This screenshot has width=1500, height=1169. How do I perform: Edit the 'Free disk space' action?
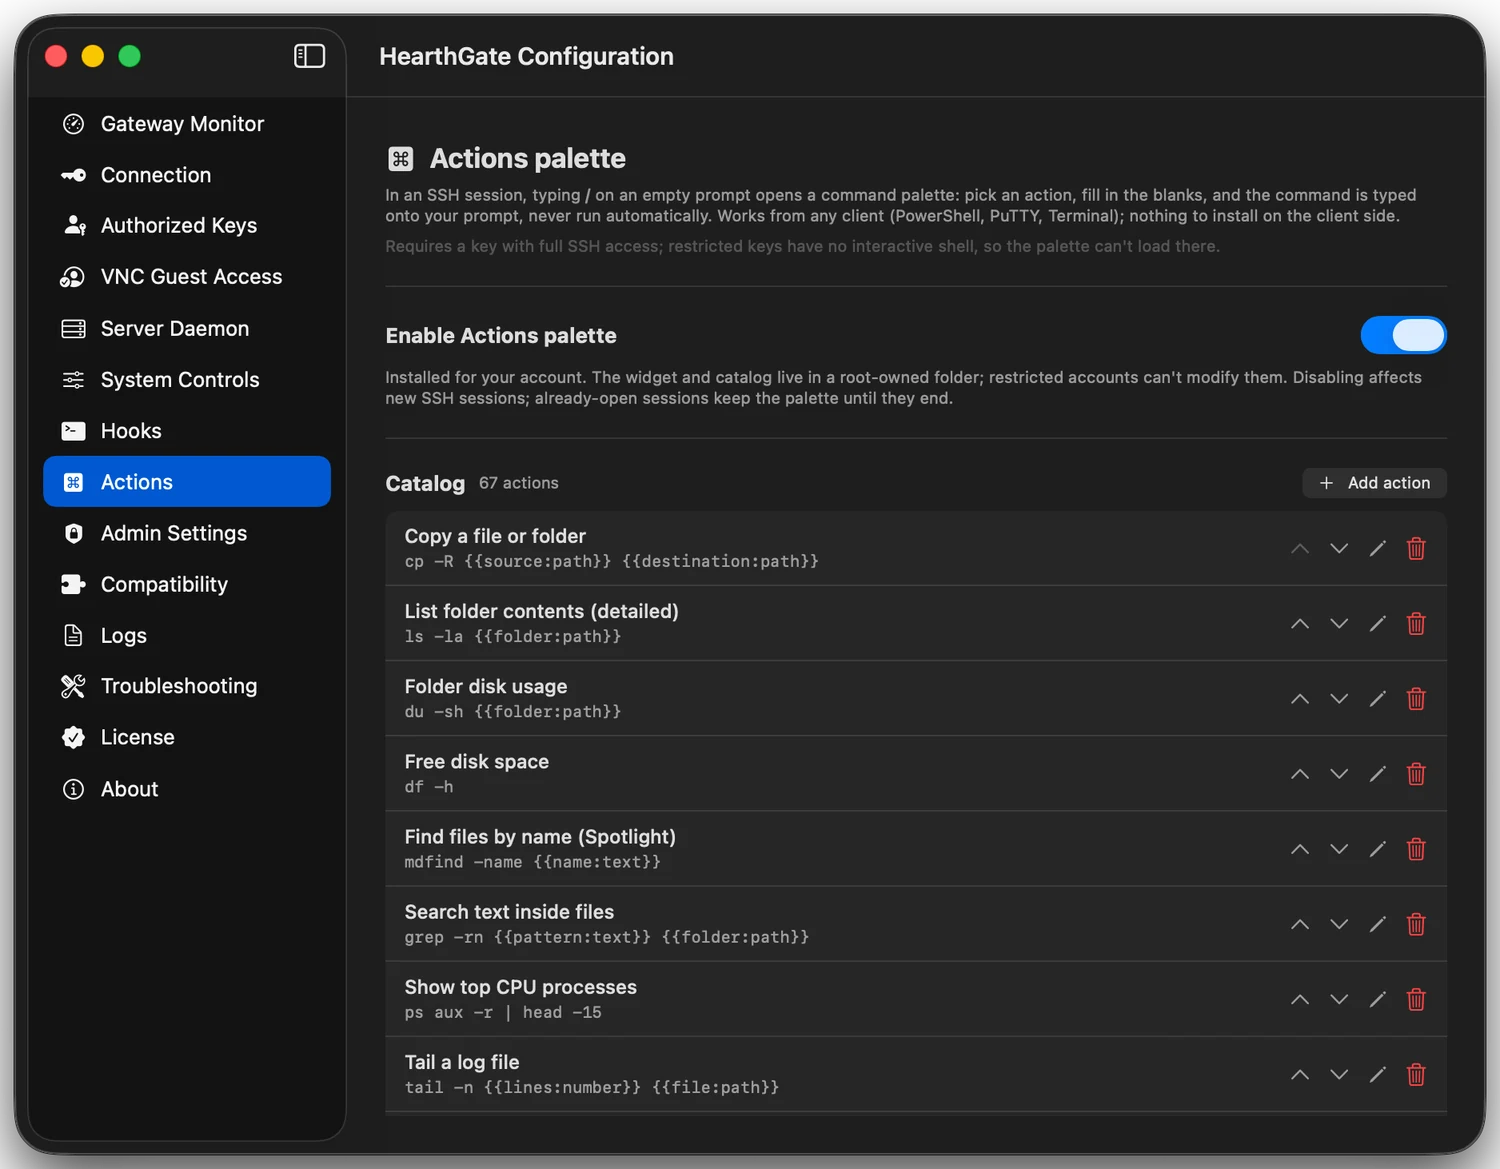[1377, 773]
